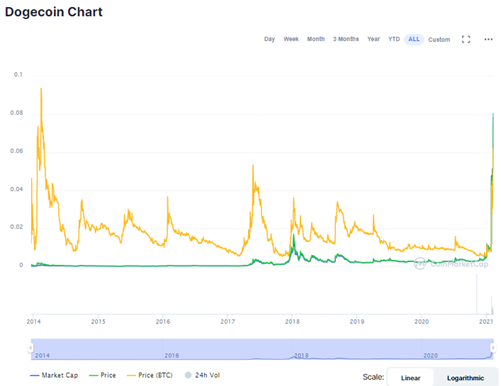
Task: Toggle the 24h Vol legend dot
Action: [x=188, y=375]
